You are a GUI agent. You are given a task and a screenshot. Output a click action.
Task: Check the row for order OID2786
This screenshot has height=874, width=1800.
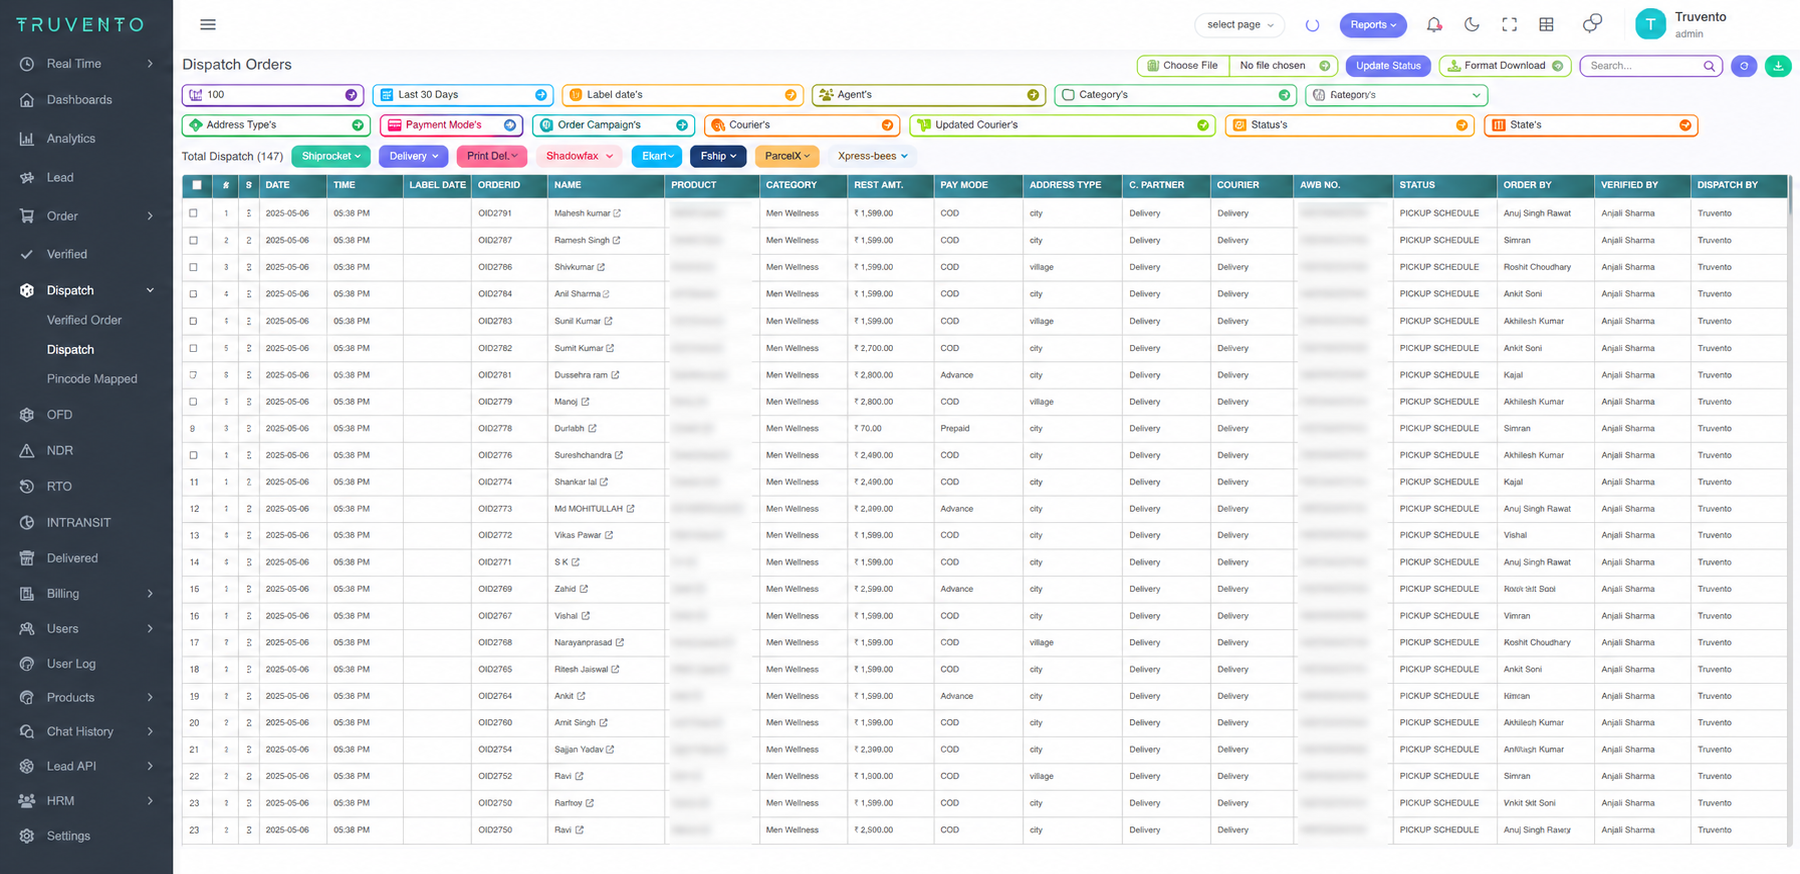point(194,268)
